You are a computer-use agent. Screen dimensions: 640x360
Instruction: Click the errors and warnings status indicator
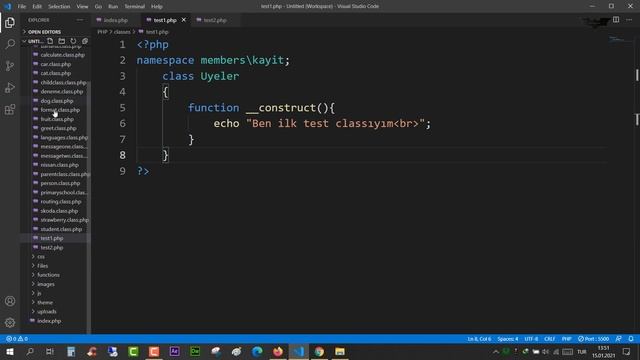point(17,339)
